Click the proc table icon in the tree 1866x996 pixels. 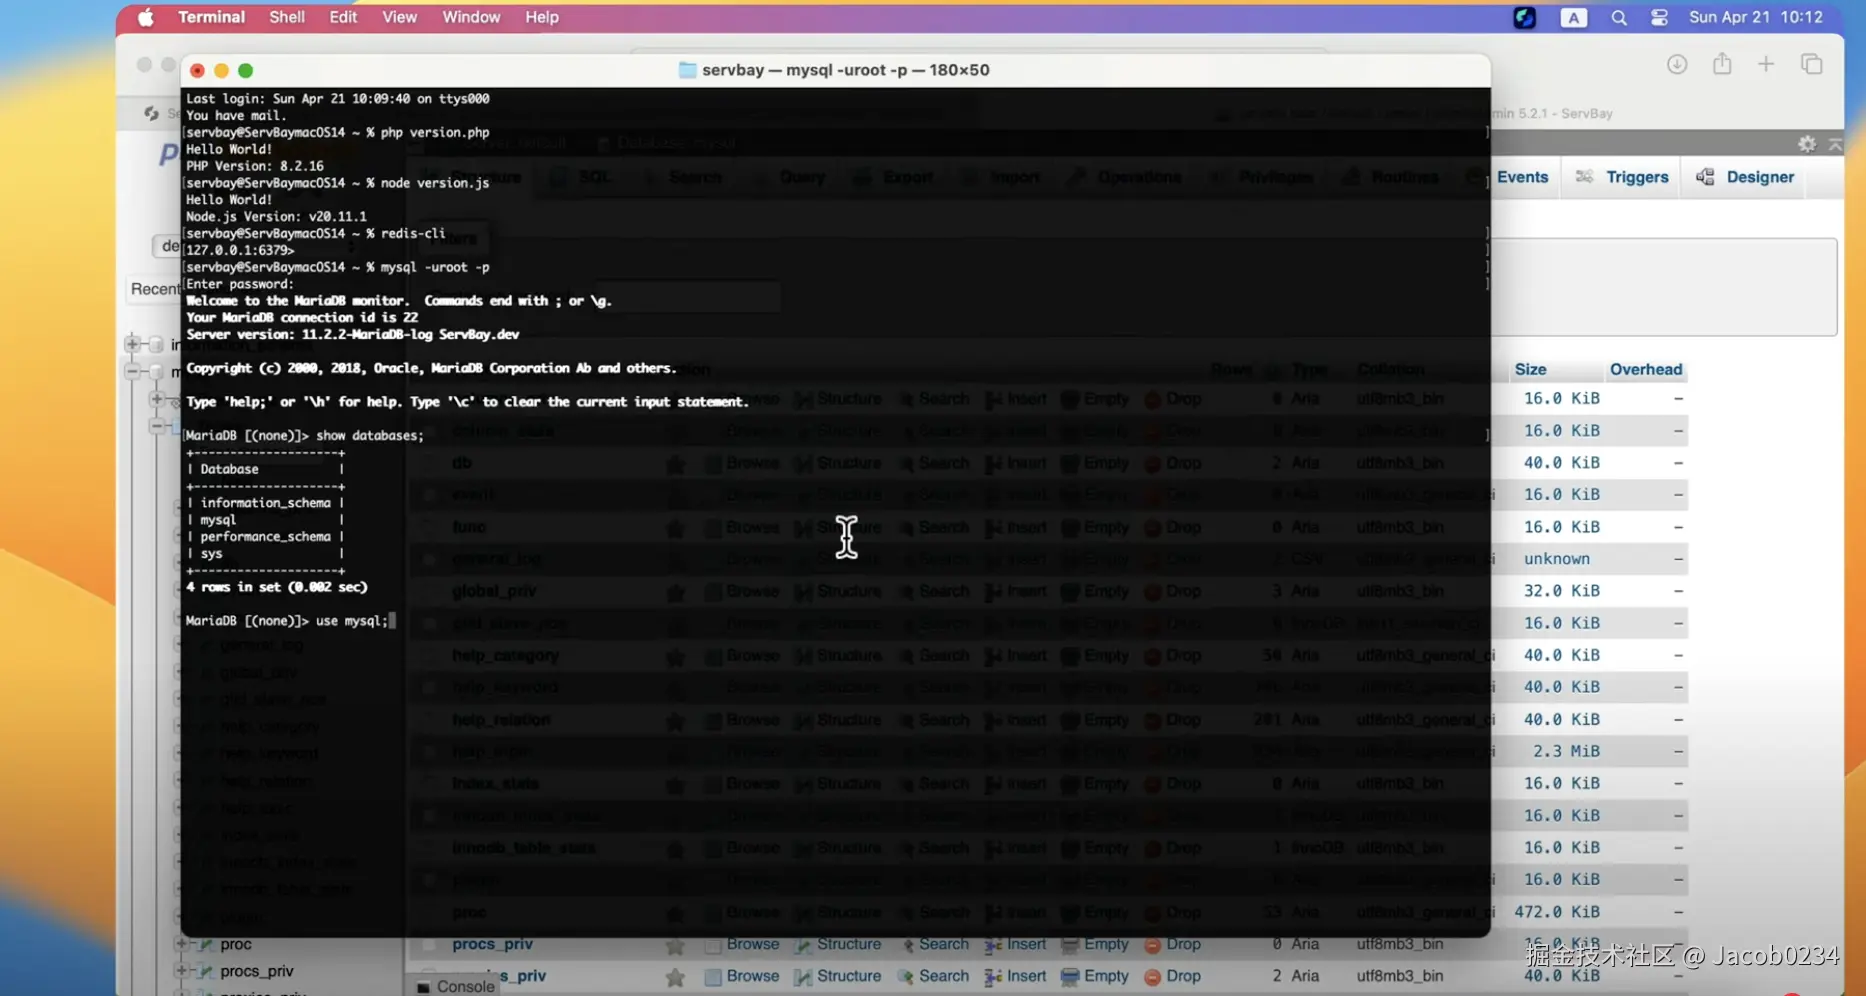coord(206,944)
